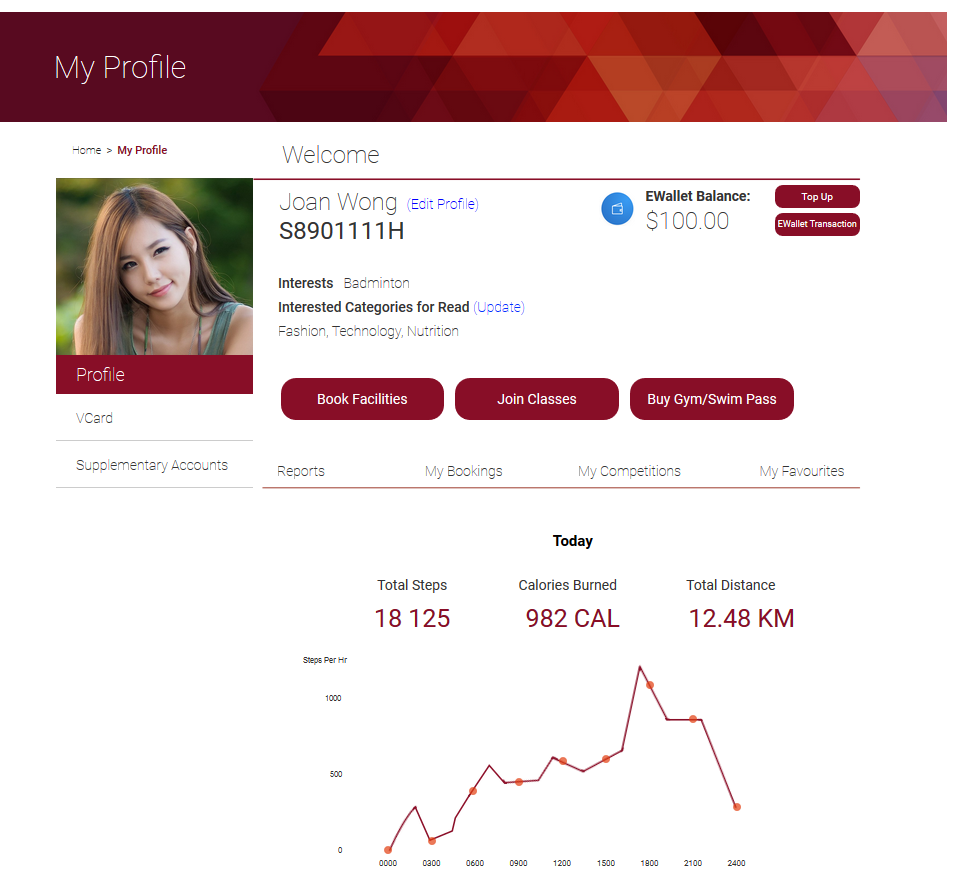Click the Fashion, Technology, Nutrition categories text
The height and width of the screenshot is (873, 953).
pos(368,331)
